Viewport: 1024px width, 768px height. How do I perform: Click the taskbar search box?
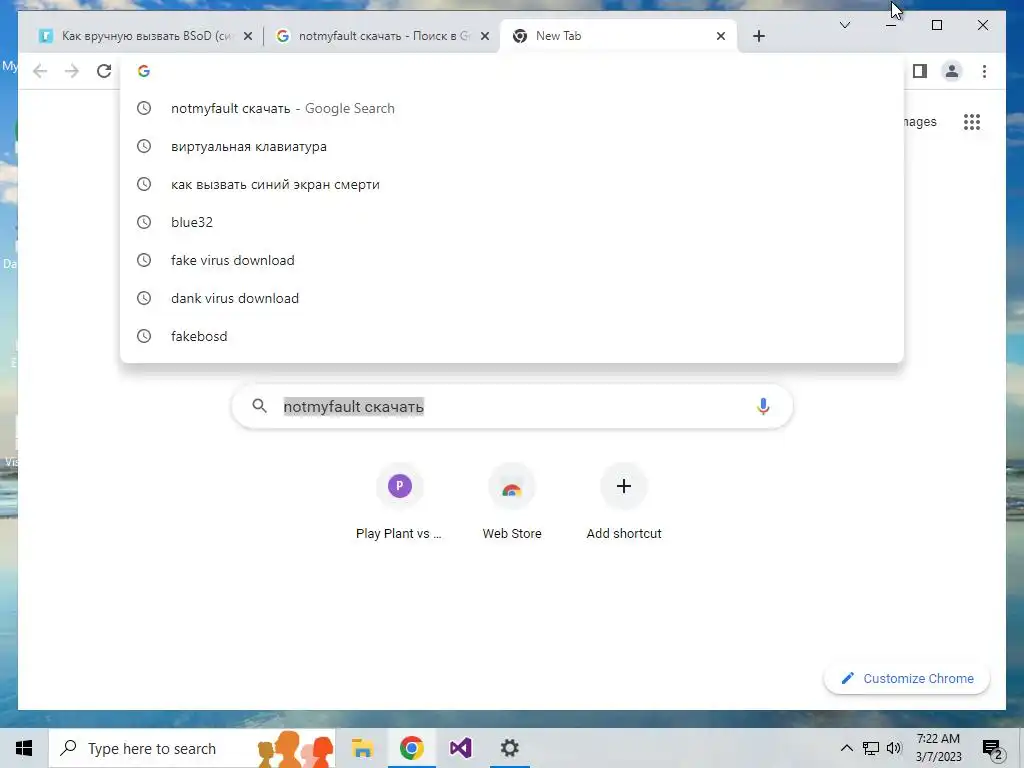click(192, 748)
